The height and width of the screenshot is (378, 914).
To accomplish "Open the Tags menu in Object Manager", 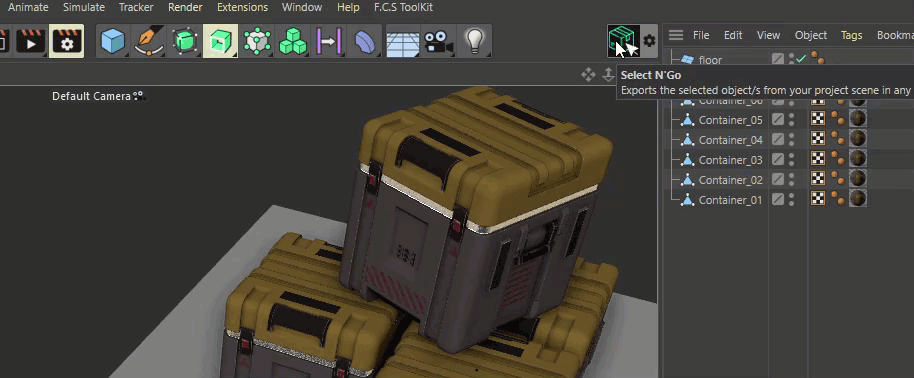I will pos(852,35).
